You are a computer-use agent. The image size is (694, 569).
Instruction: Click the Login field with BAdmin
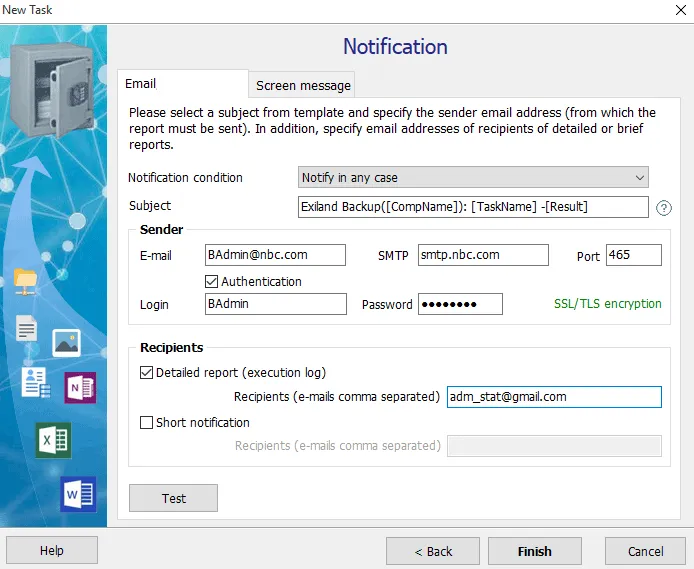(276, 304)
